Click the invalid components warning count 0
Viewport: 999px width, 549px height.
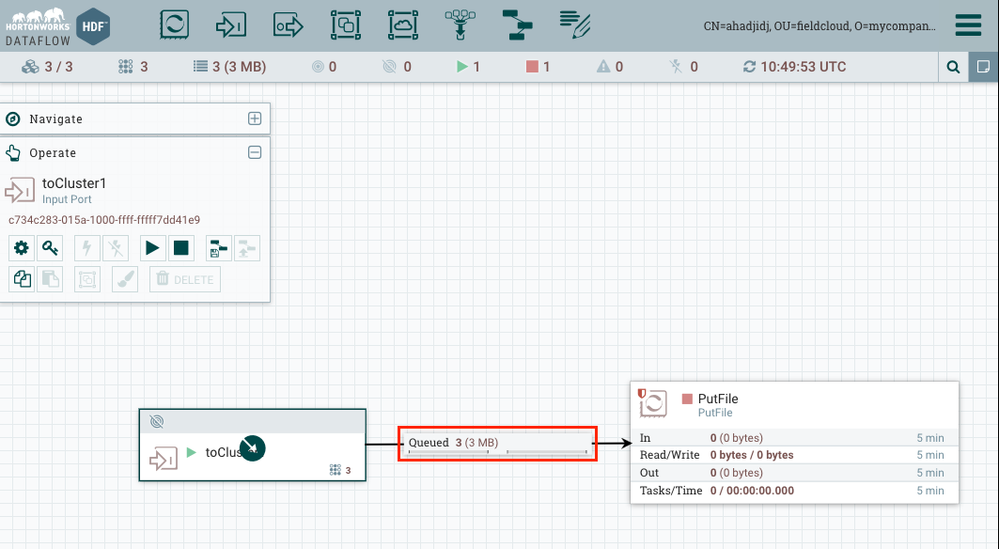(x=610, y=67)
